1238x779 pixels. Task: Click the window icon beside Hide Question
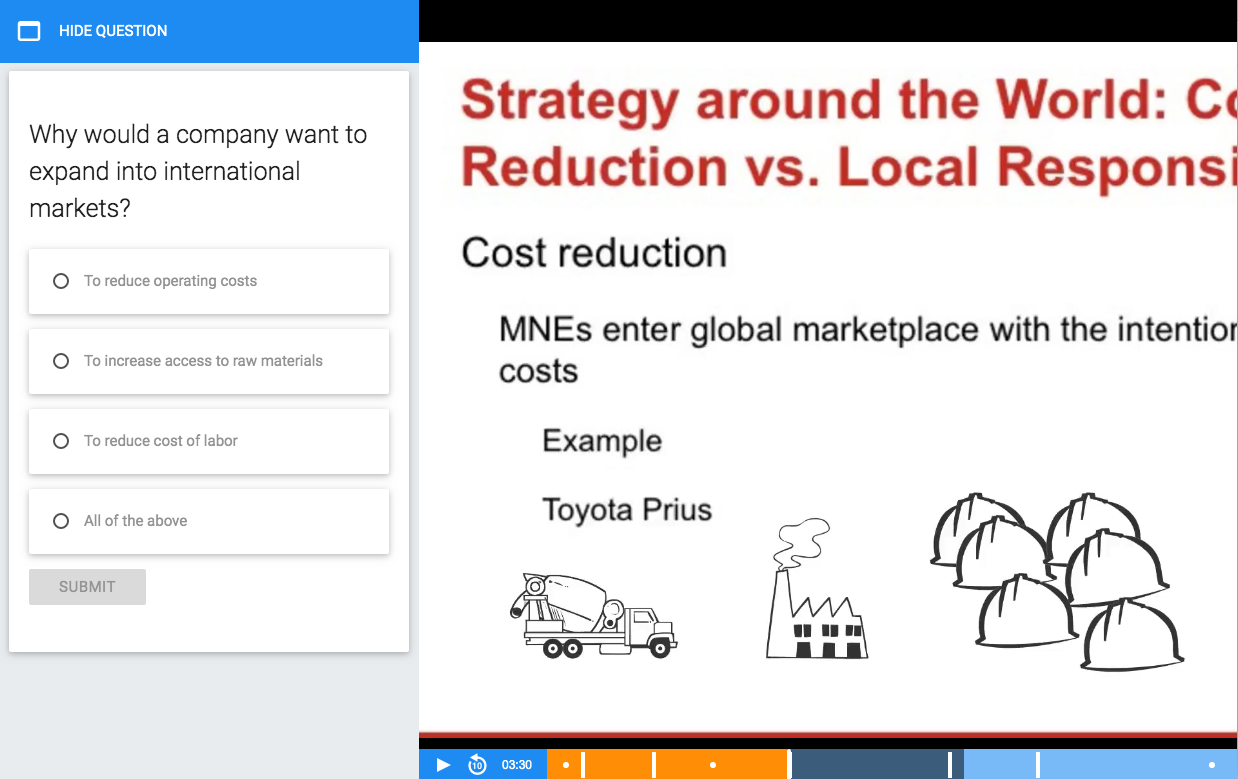pyautogui.click(x=29, y=31)
